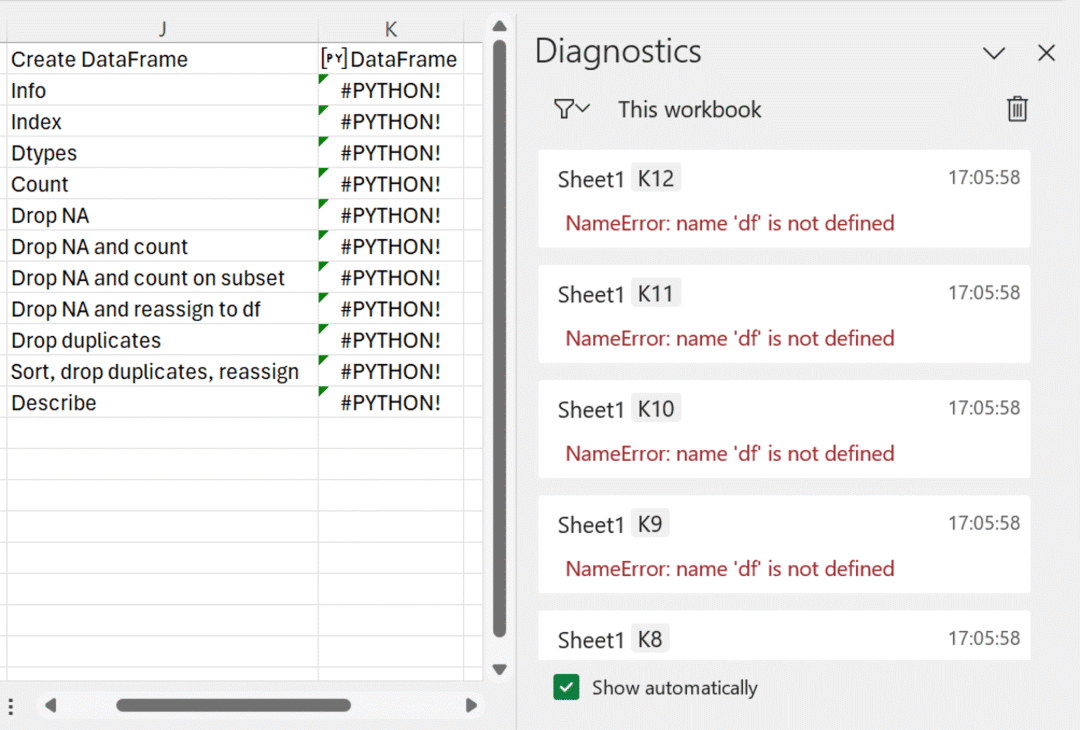
Task: Select the K9 cell reference badge
Action: [650, 523]
